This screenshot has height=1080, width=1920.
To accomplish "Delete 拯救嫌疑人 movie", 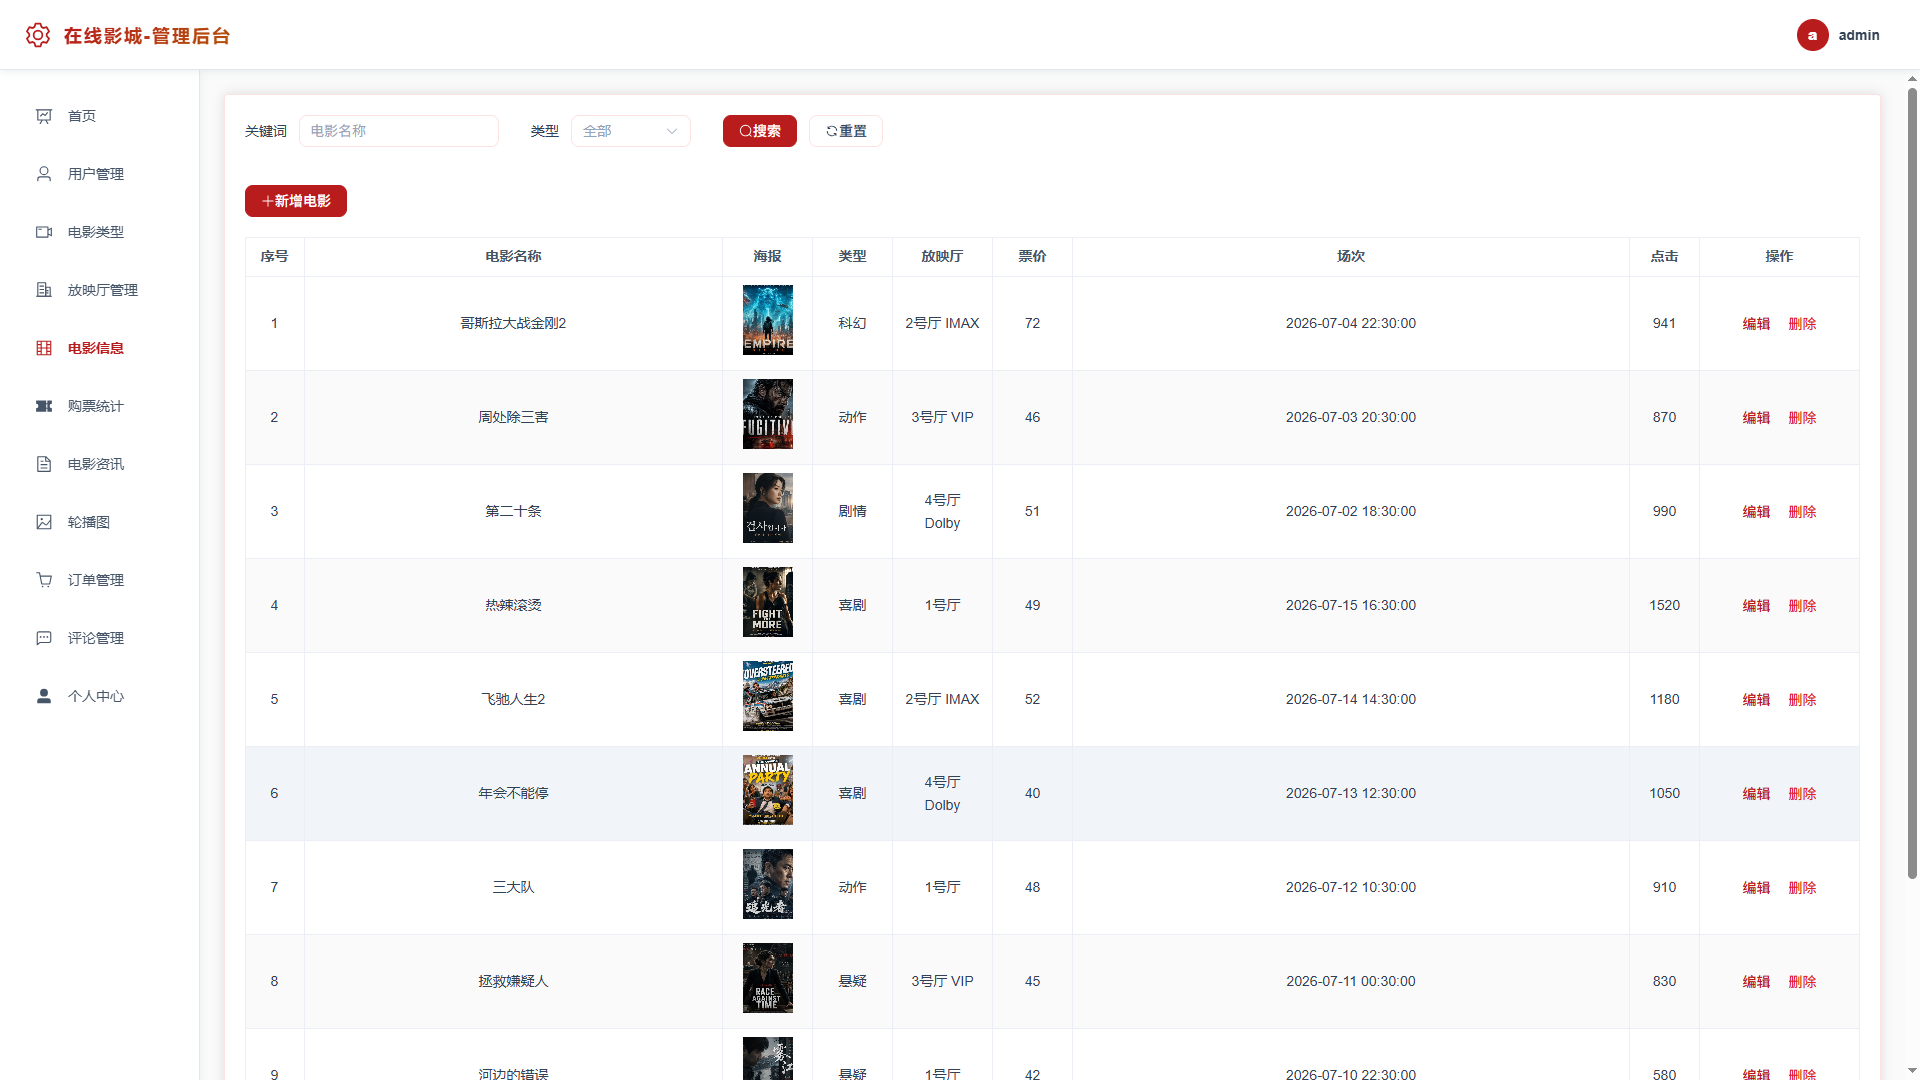I will 1802,982.
